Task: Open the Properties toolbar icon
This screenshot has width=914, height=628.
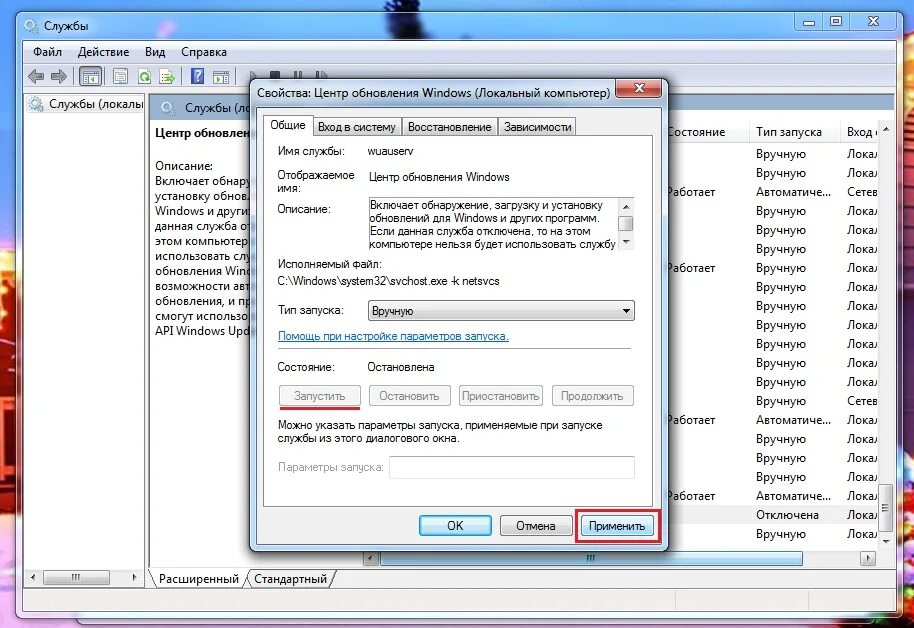Action: pos(121,76)
